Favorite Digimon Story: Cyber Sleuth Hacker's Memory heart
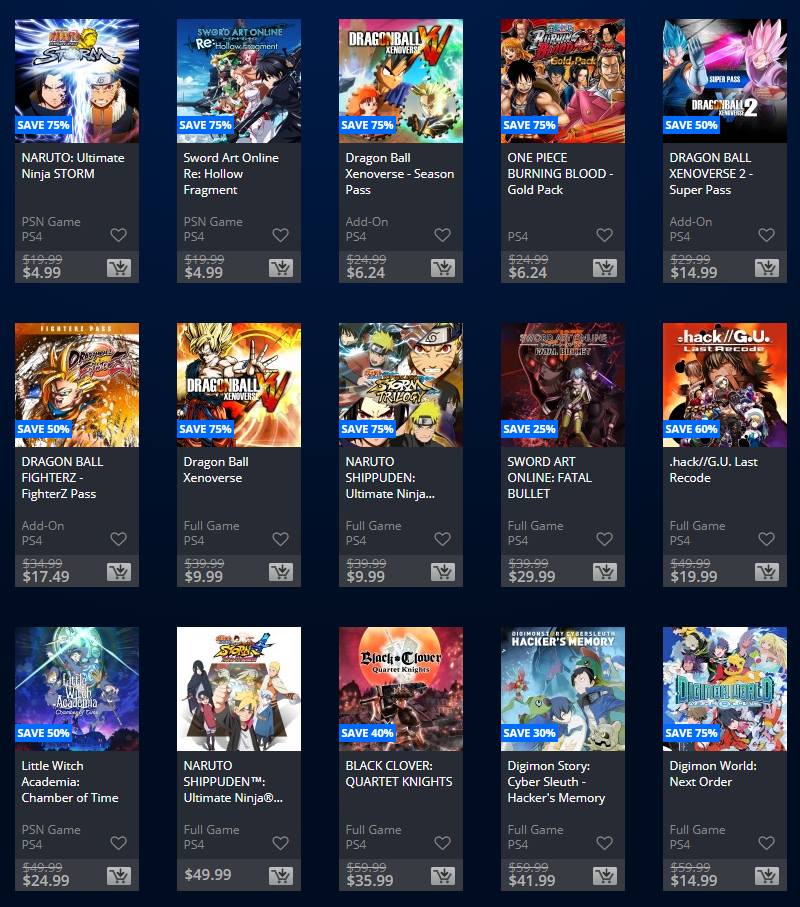 [x=604, y=843]
